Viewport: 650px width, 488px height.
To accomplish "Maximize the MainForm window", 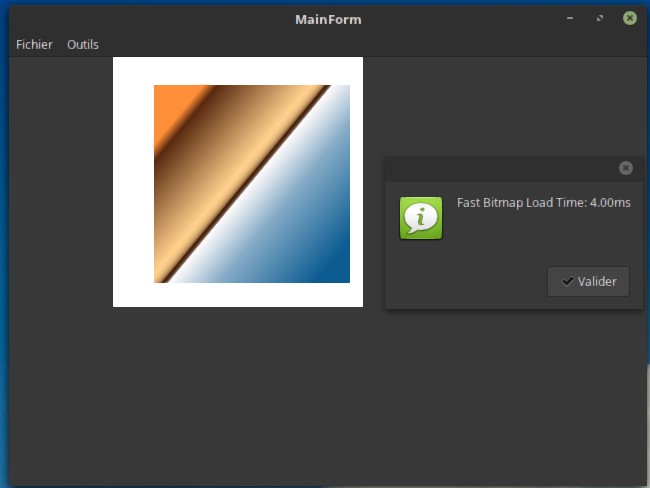I will click(x=600, y=18).
